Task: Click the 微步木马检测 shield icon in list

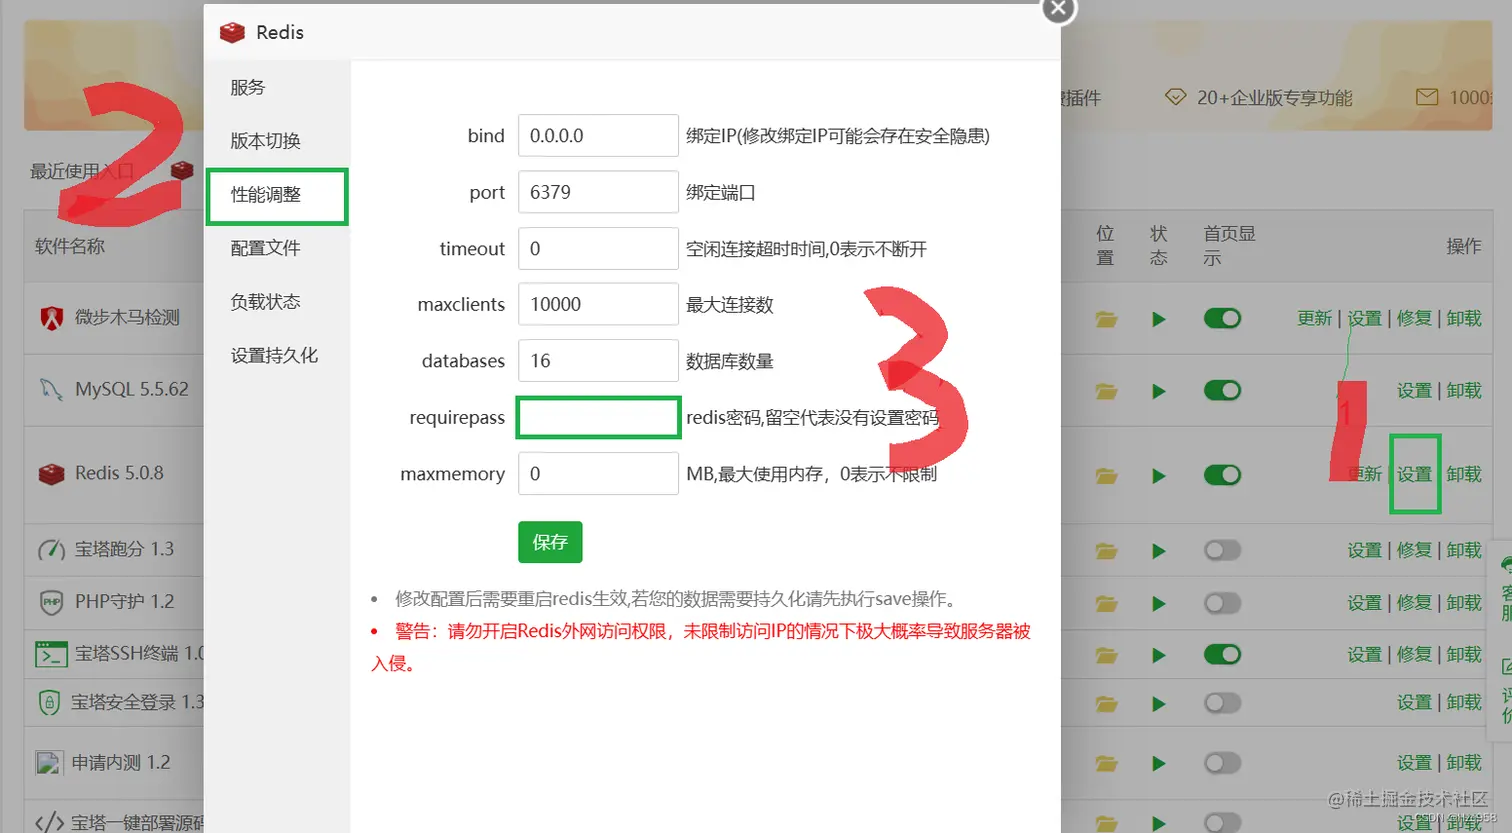Action: tap(51, 318)
